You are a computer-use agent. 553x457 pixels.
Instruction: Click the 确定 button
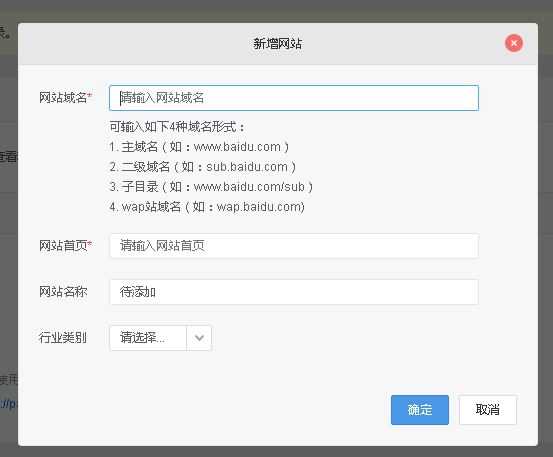pyautogui.click(x=420, y=410)
